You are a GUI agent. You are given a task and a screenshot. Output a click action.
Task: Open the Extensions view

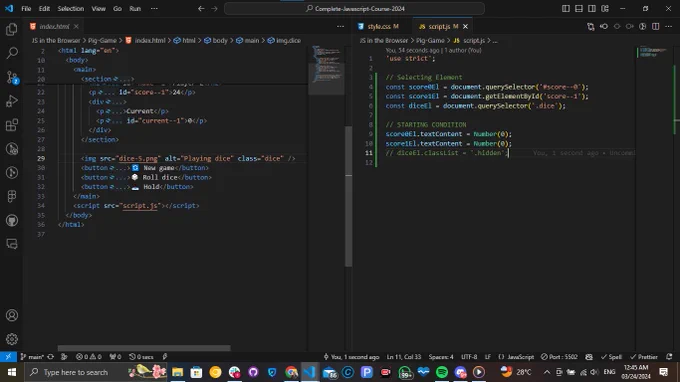[x=12, y=125]
